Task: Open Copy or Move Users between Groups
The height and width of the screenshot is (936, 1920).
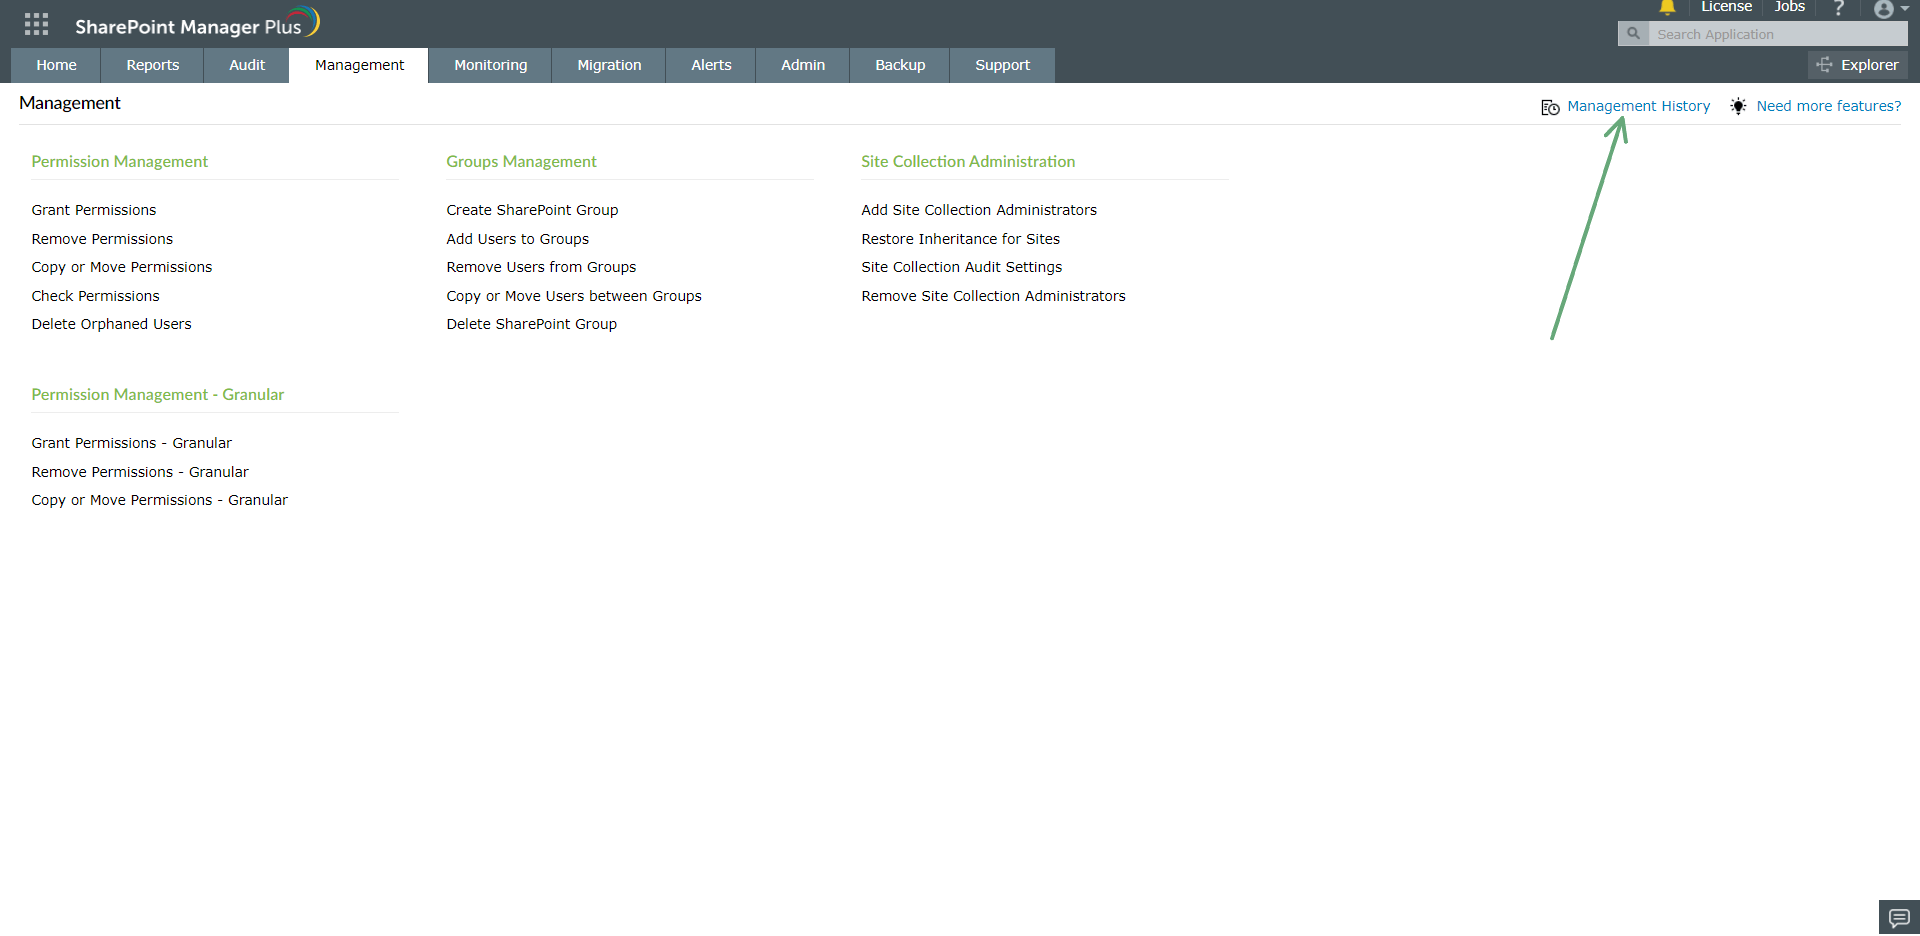Action: [574, 296]
